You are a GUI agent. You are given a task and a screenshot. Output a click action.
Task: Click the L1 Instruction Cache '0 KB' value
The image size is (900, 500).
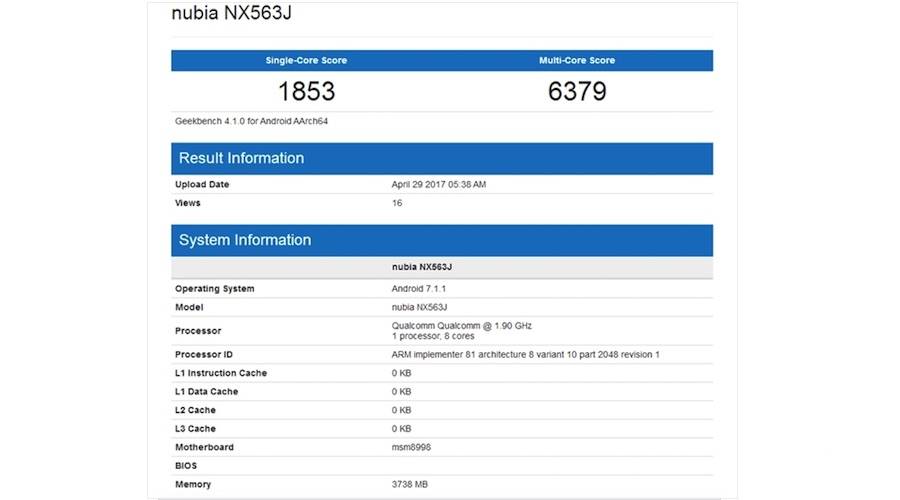(x=401, y=373)
